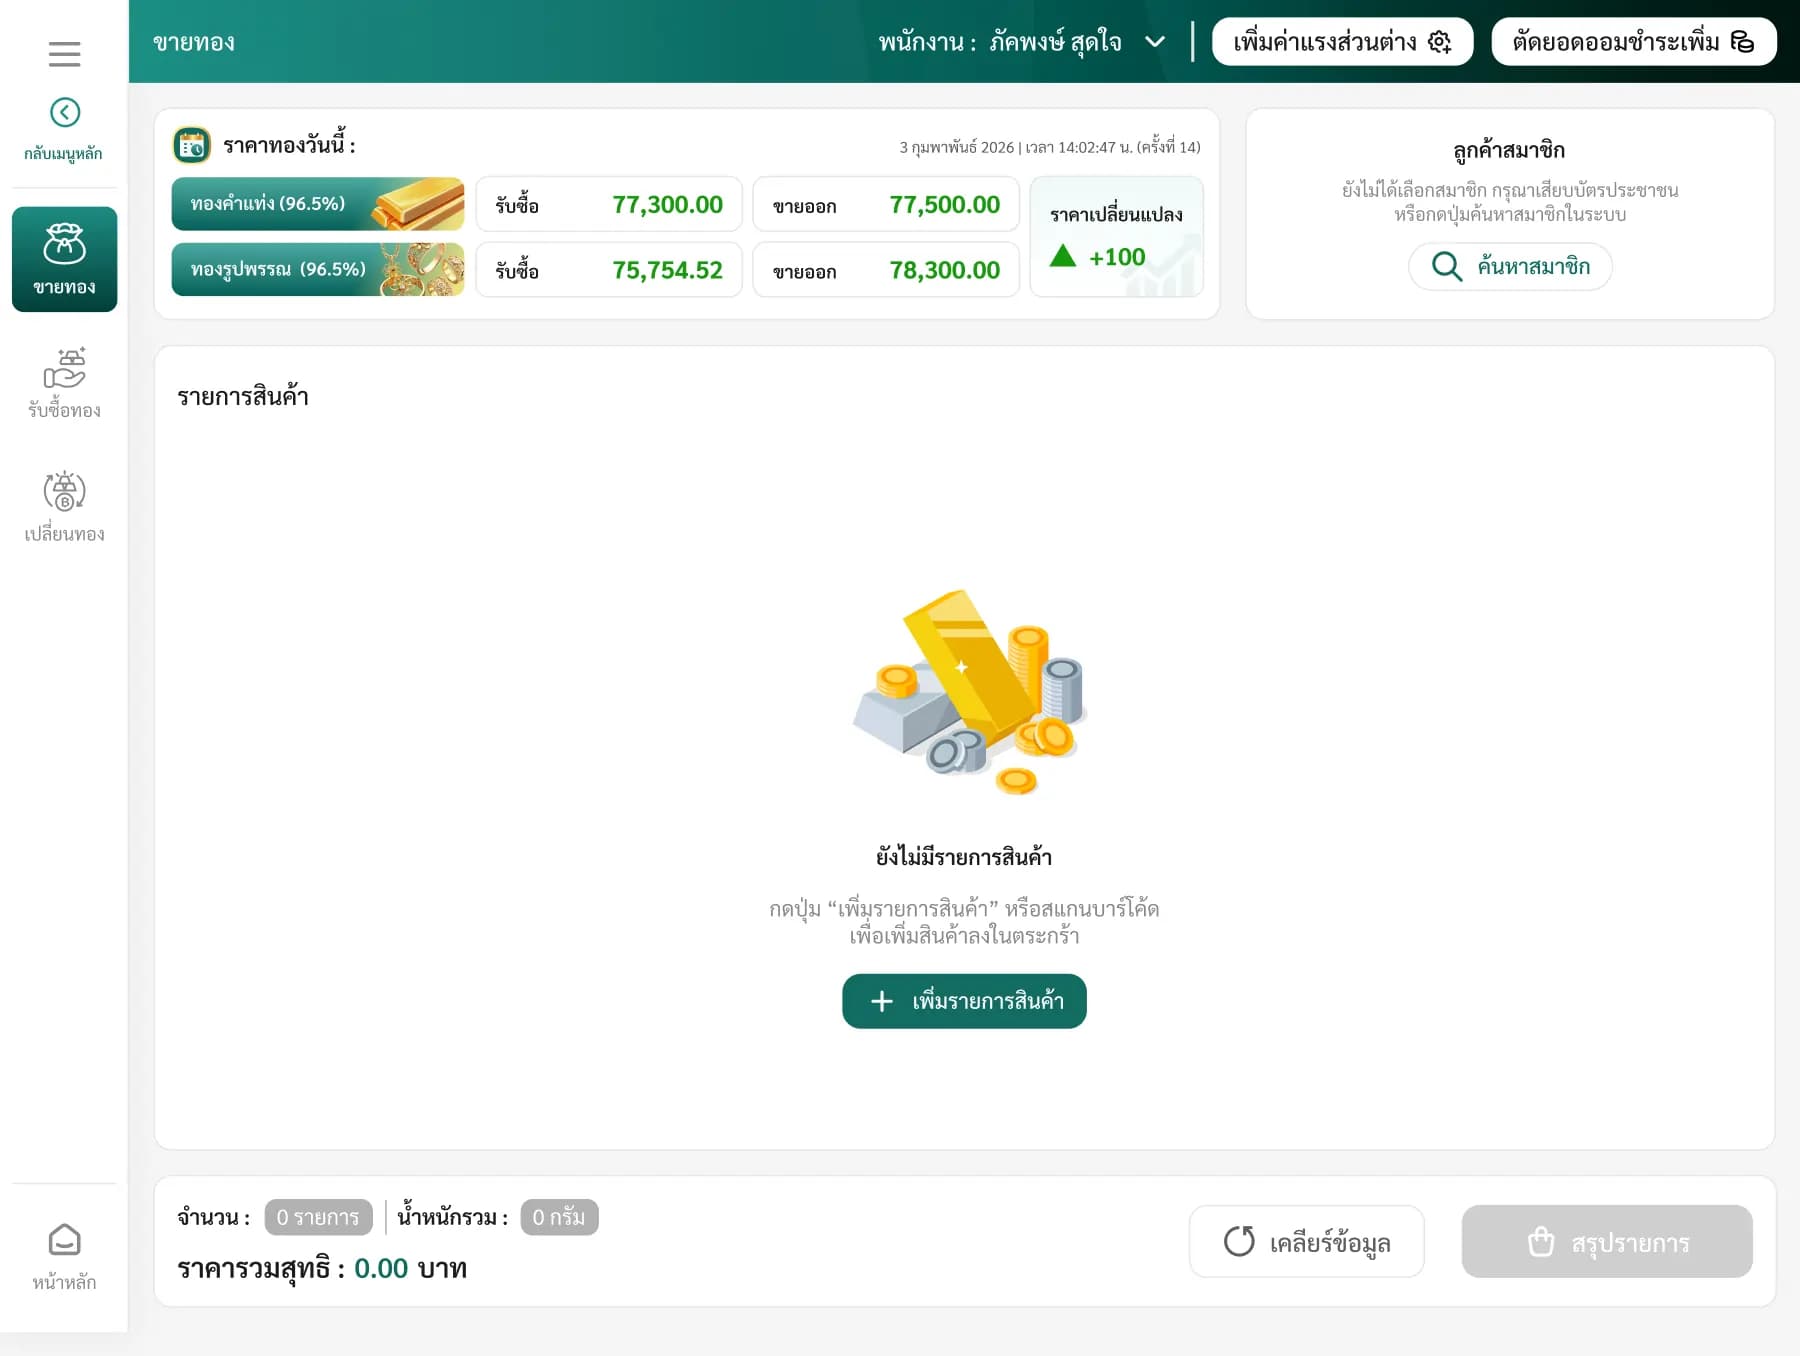Click the ราคาเปลี่ยนแปลง label

(1116, 214)
